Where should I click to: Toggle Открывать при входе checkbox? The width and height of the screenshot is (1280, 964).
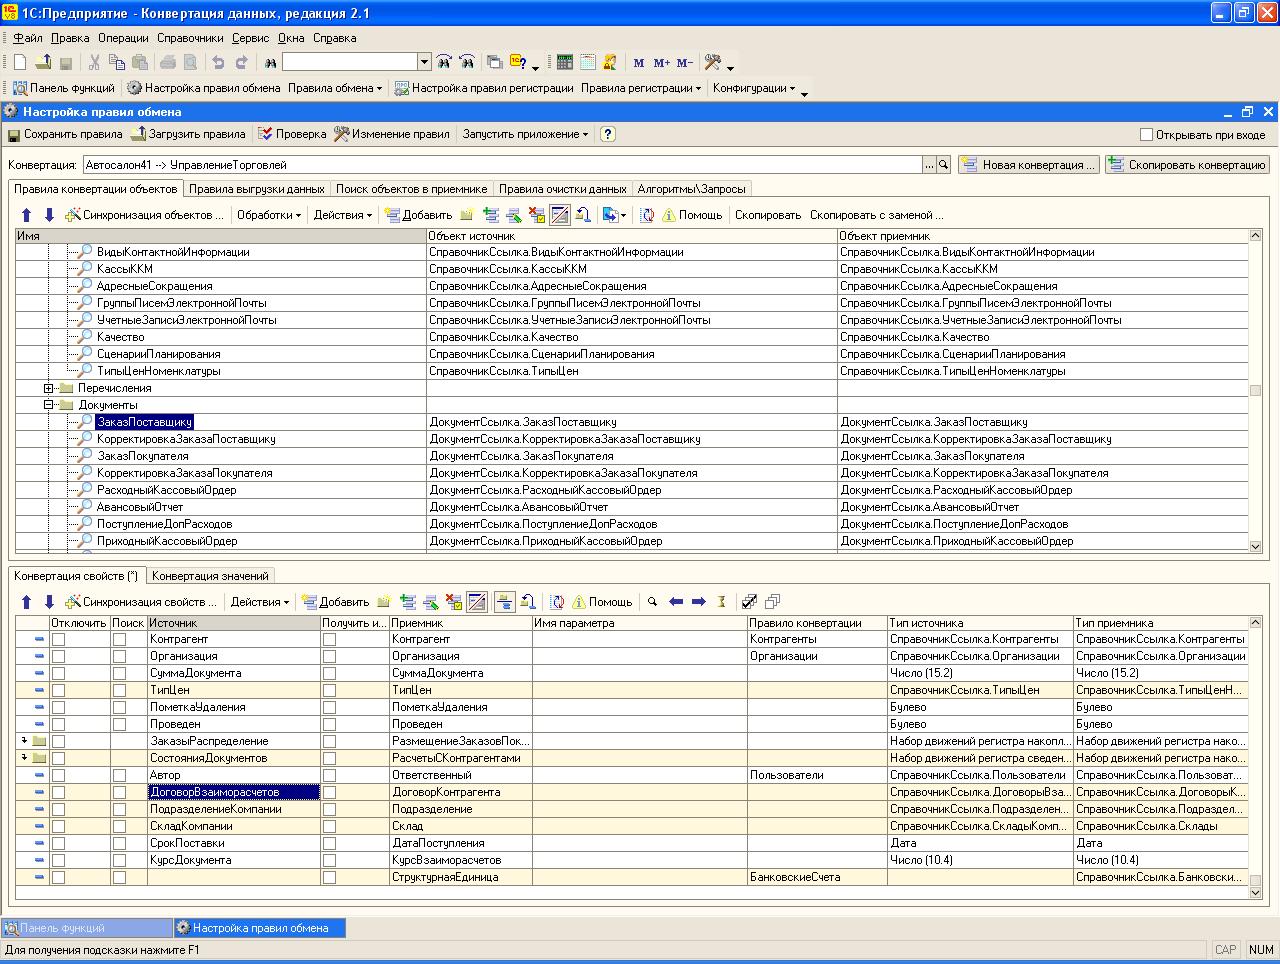(x=1147, y=134)
